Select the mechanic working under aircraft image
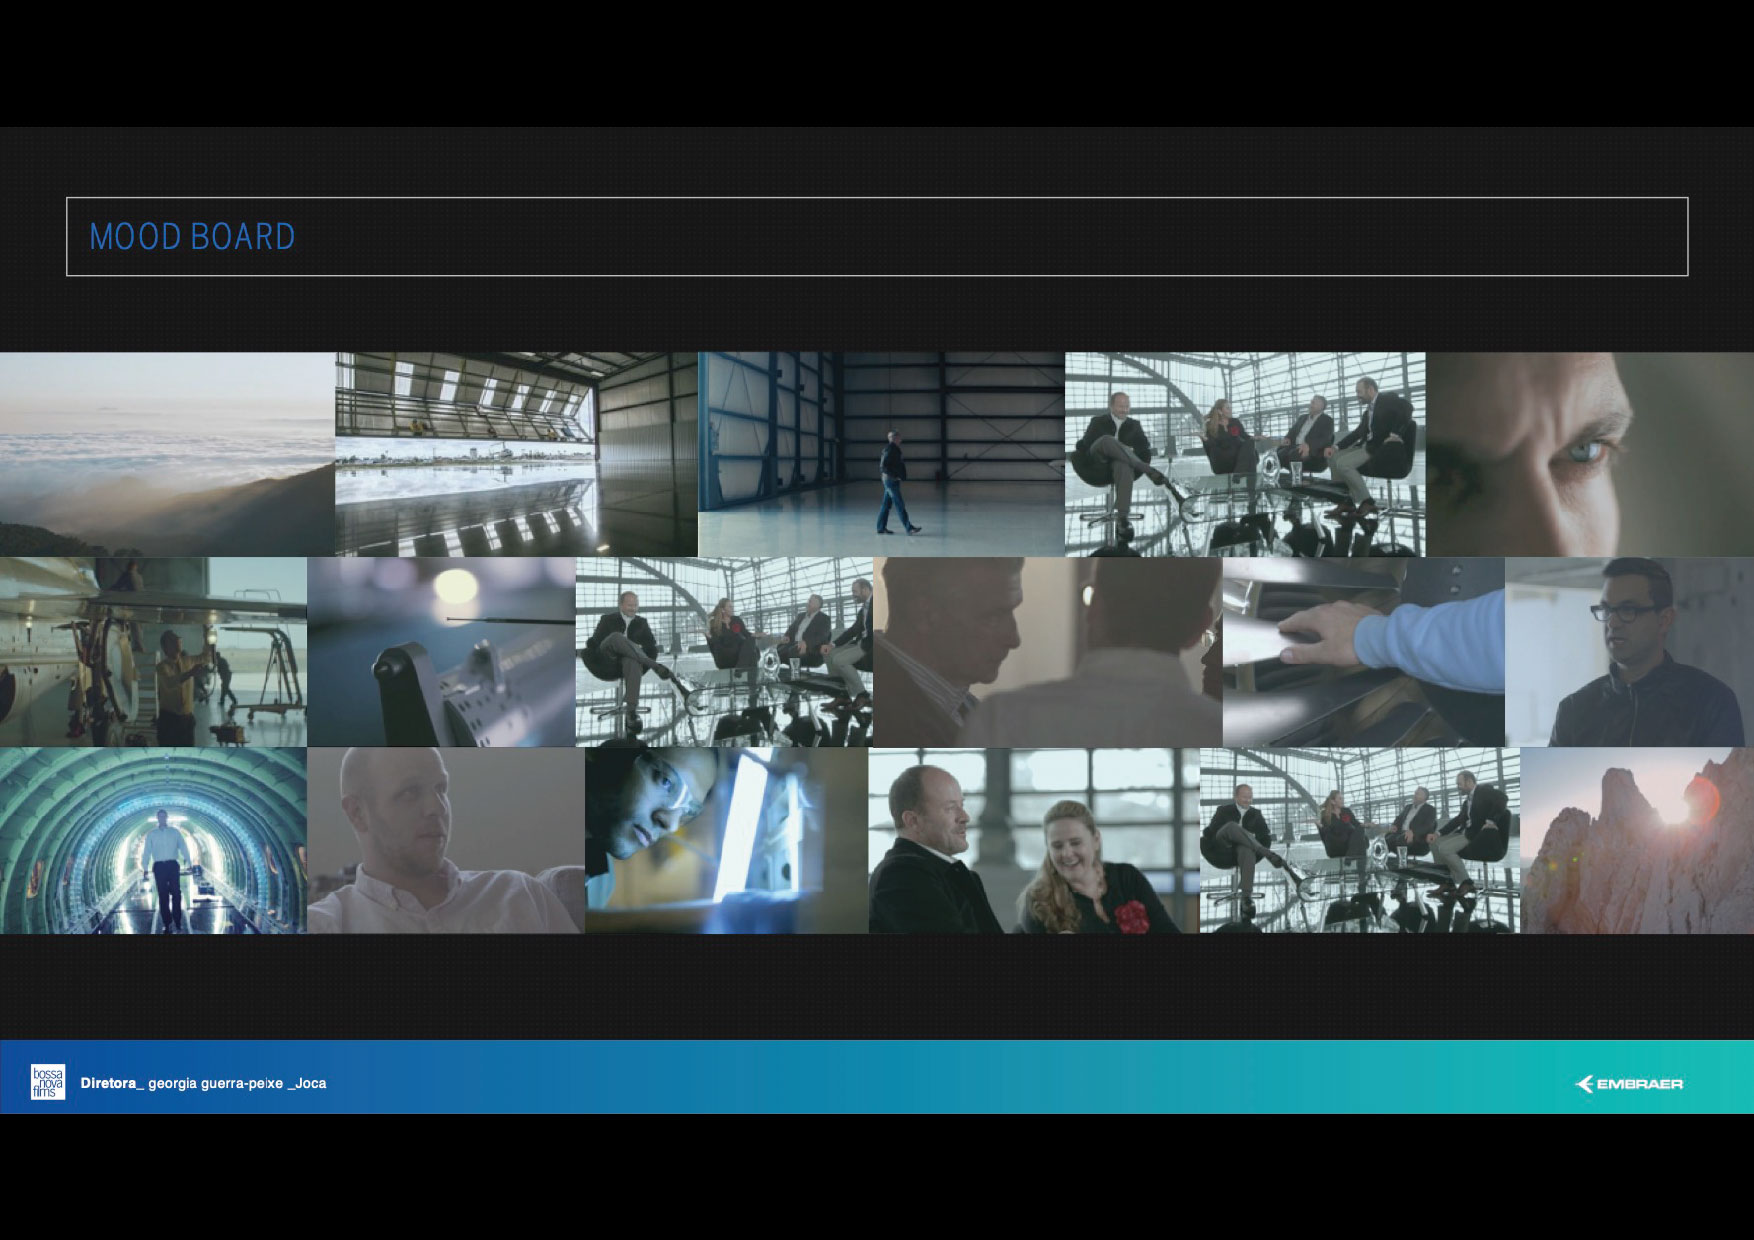The image size is (1754, 1240). pyautogui.click(x=153, y=652)
